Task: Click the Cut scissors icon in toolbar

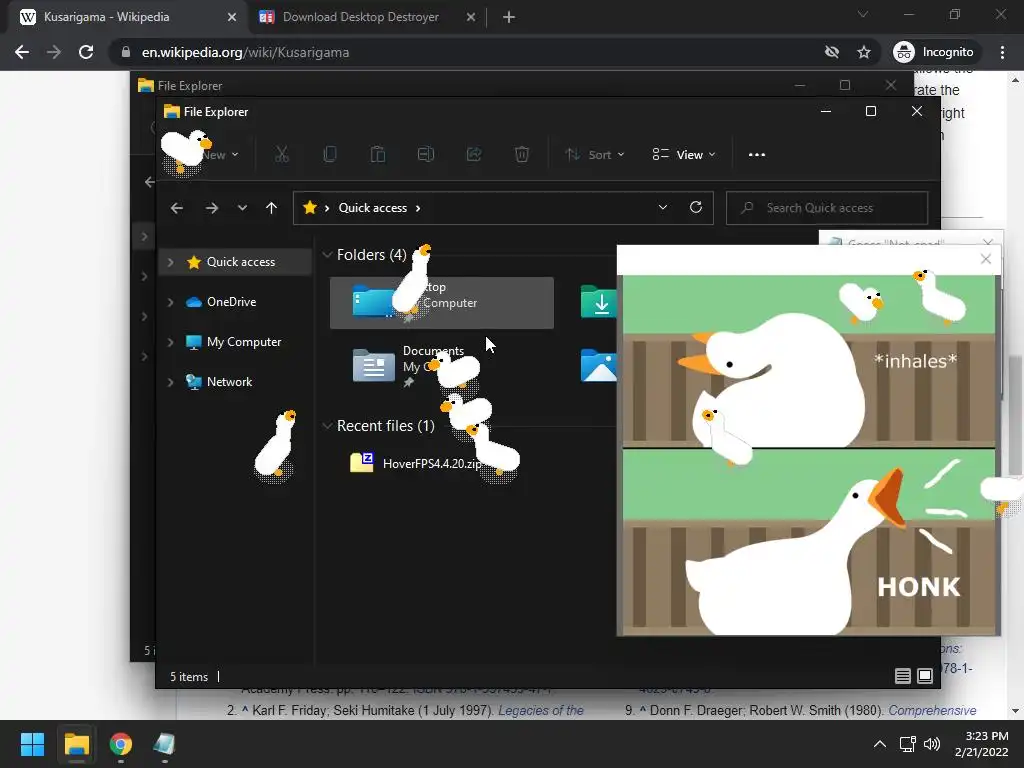Action: coord(281,154)
